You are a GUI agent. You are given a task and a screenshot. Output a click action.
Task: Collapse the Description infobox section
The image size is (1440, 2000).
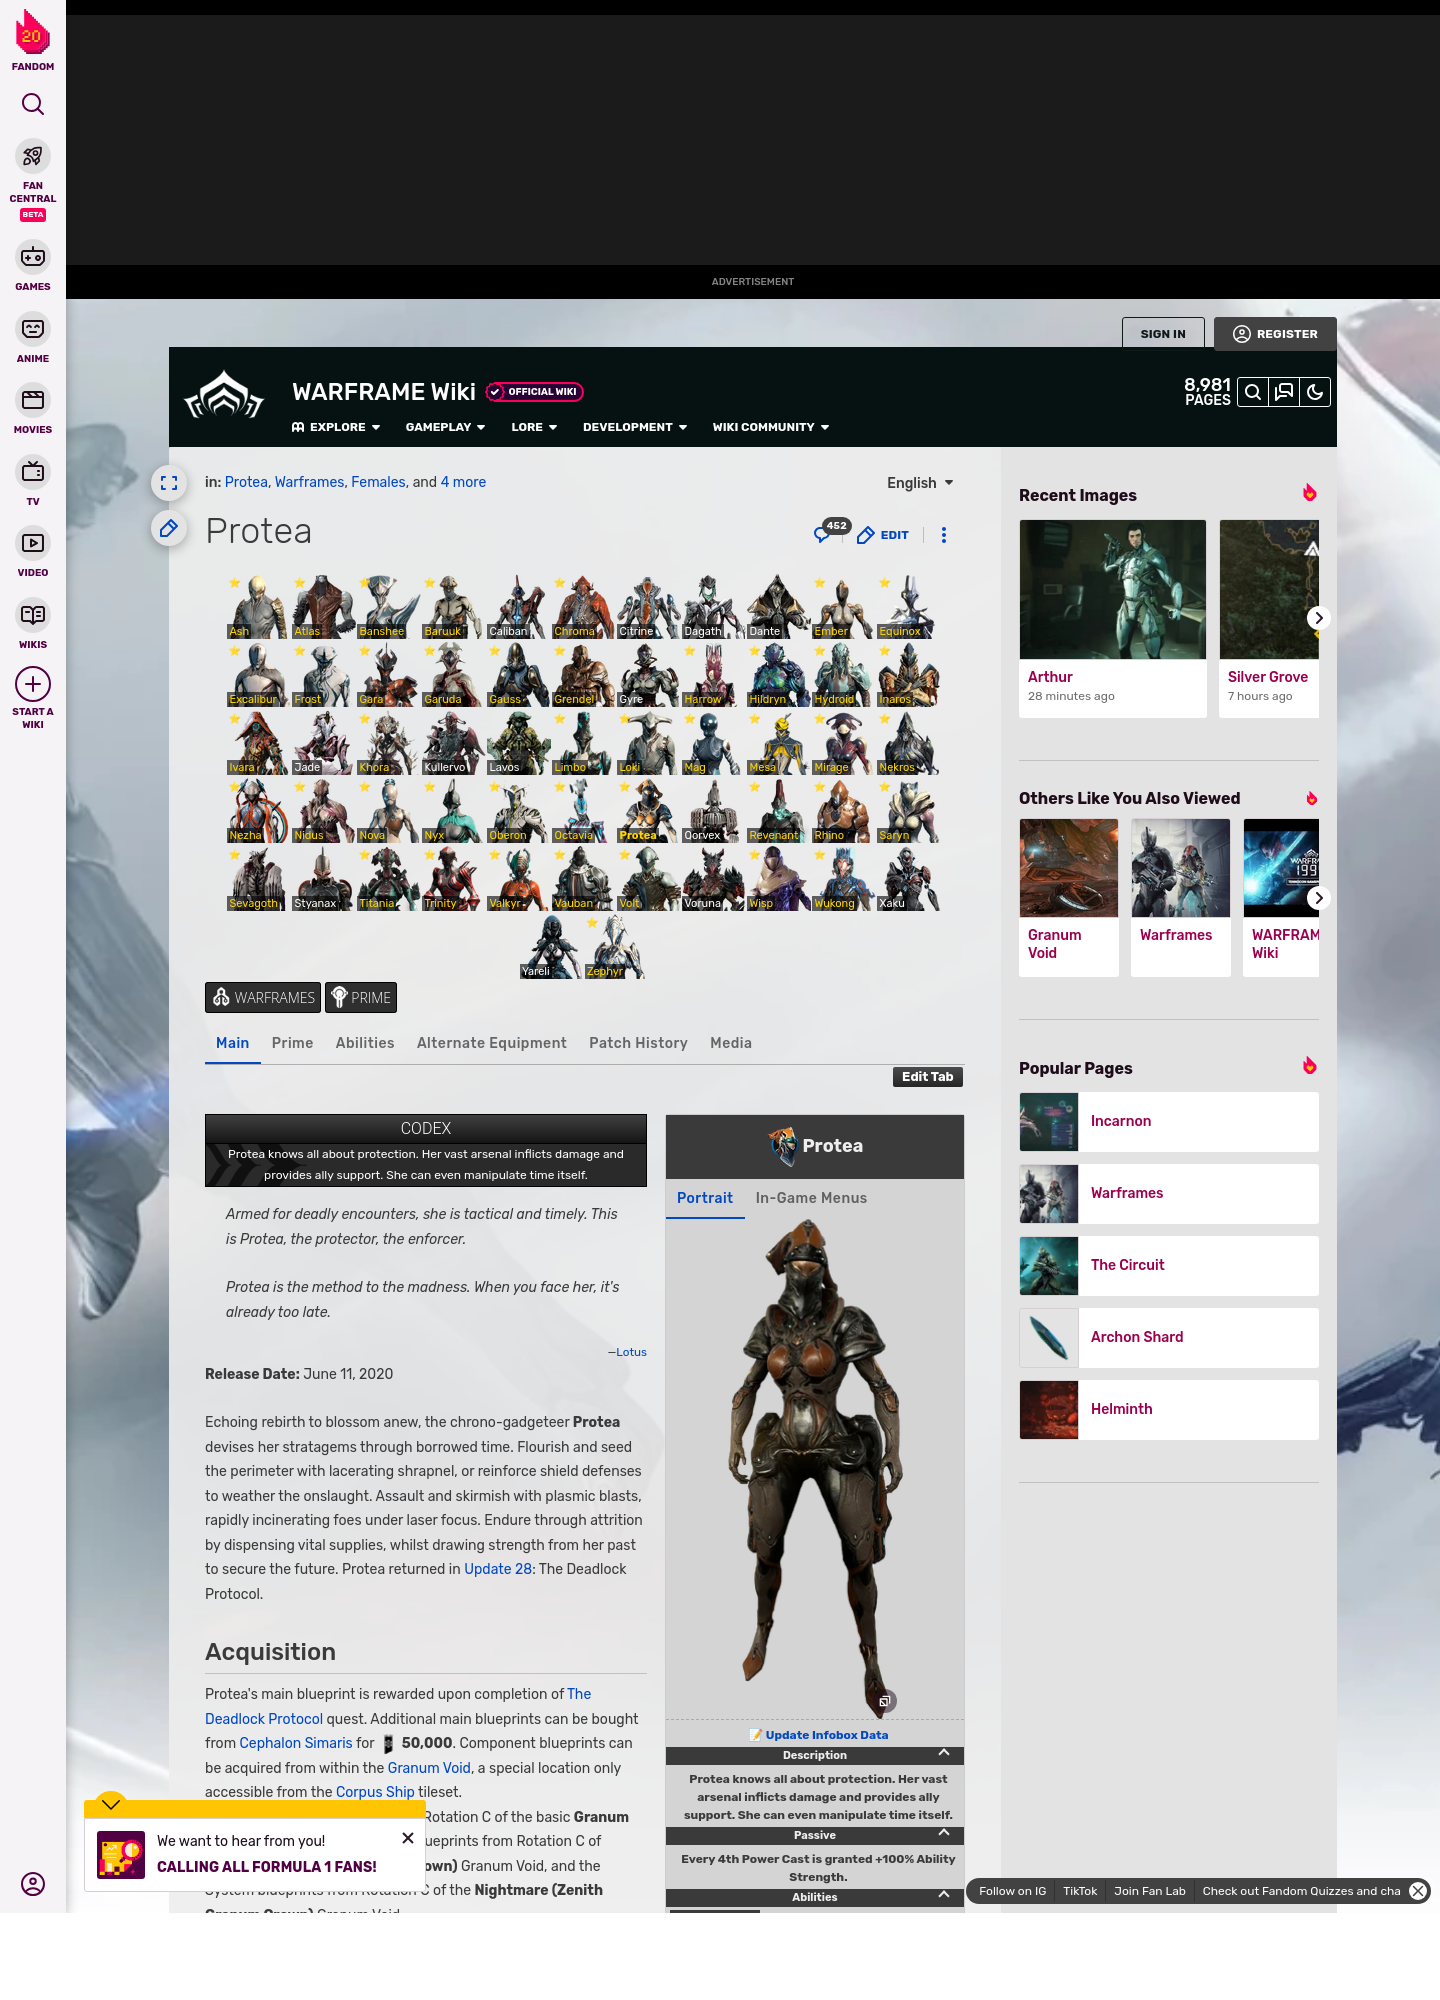(x=943, y=1753)
